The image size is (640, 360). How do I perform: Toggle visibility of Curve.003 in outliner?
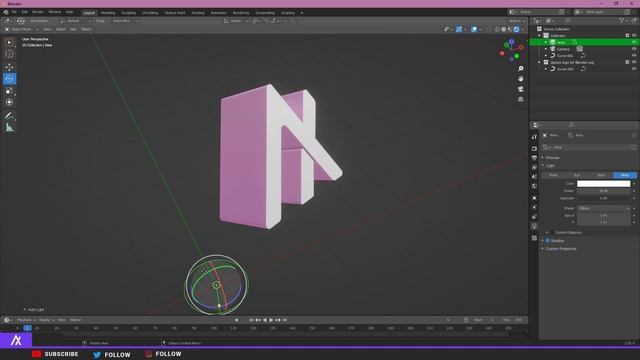[x=634, y=69]
